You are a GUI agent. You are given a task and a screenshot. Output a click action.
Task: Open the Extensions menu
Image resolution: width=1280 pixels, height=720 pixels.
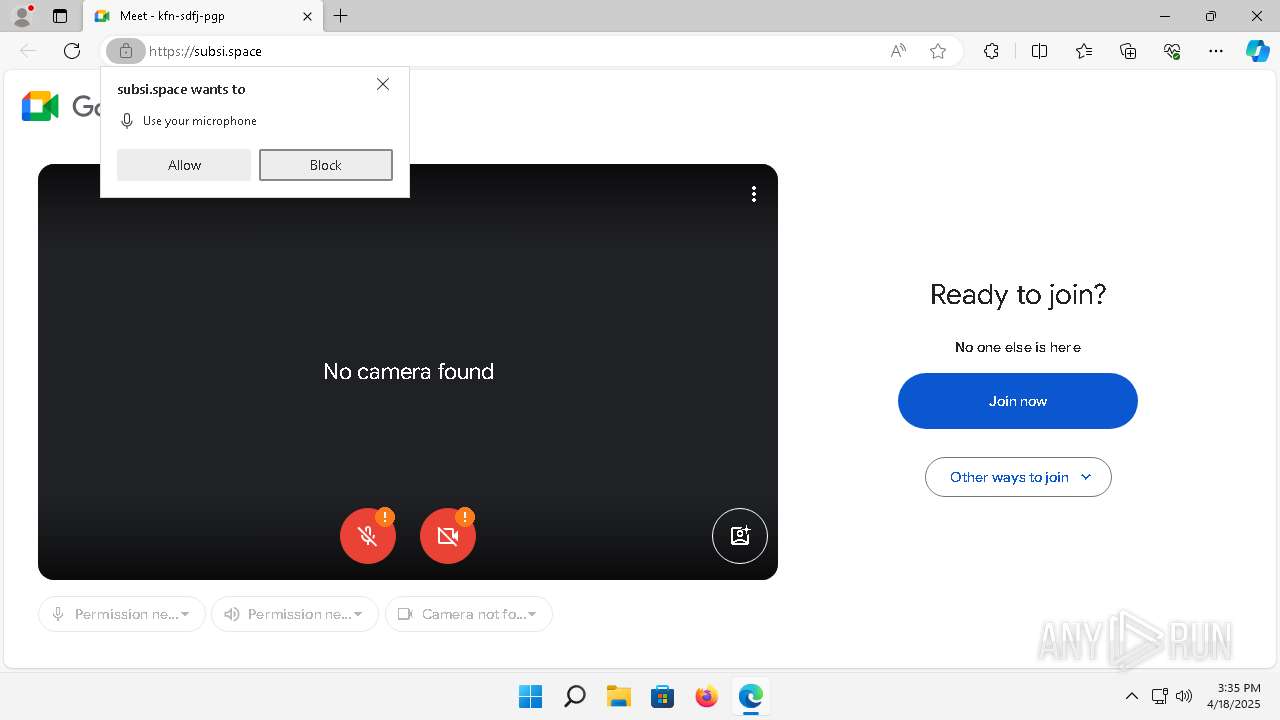point(991,51)
